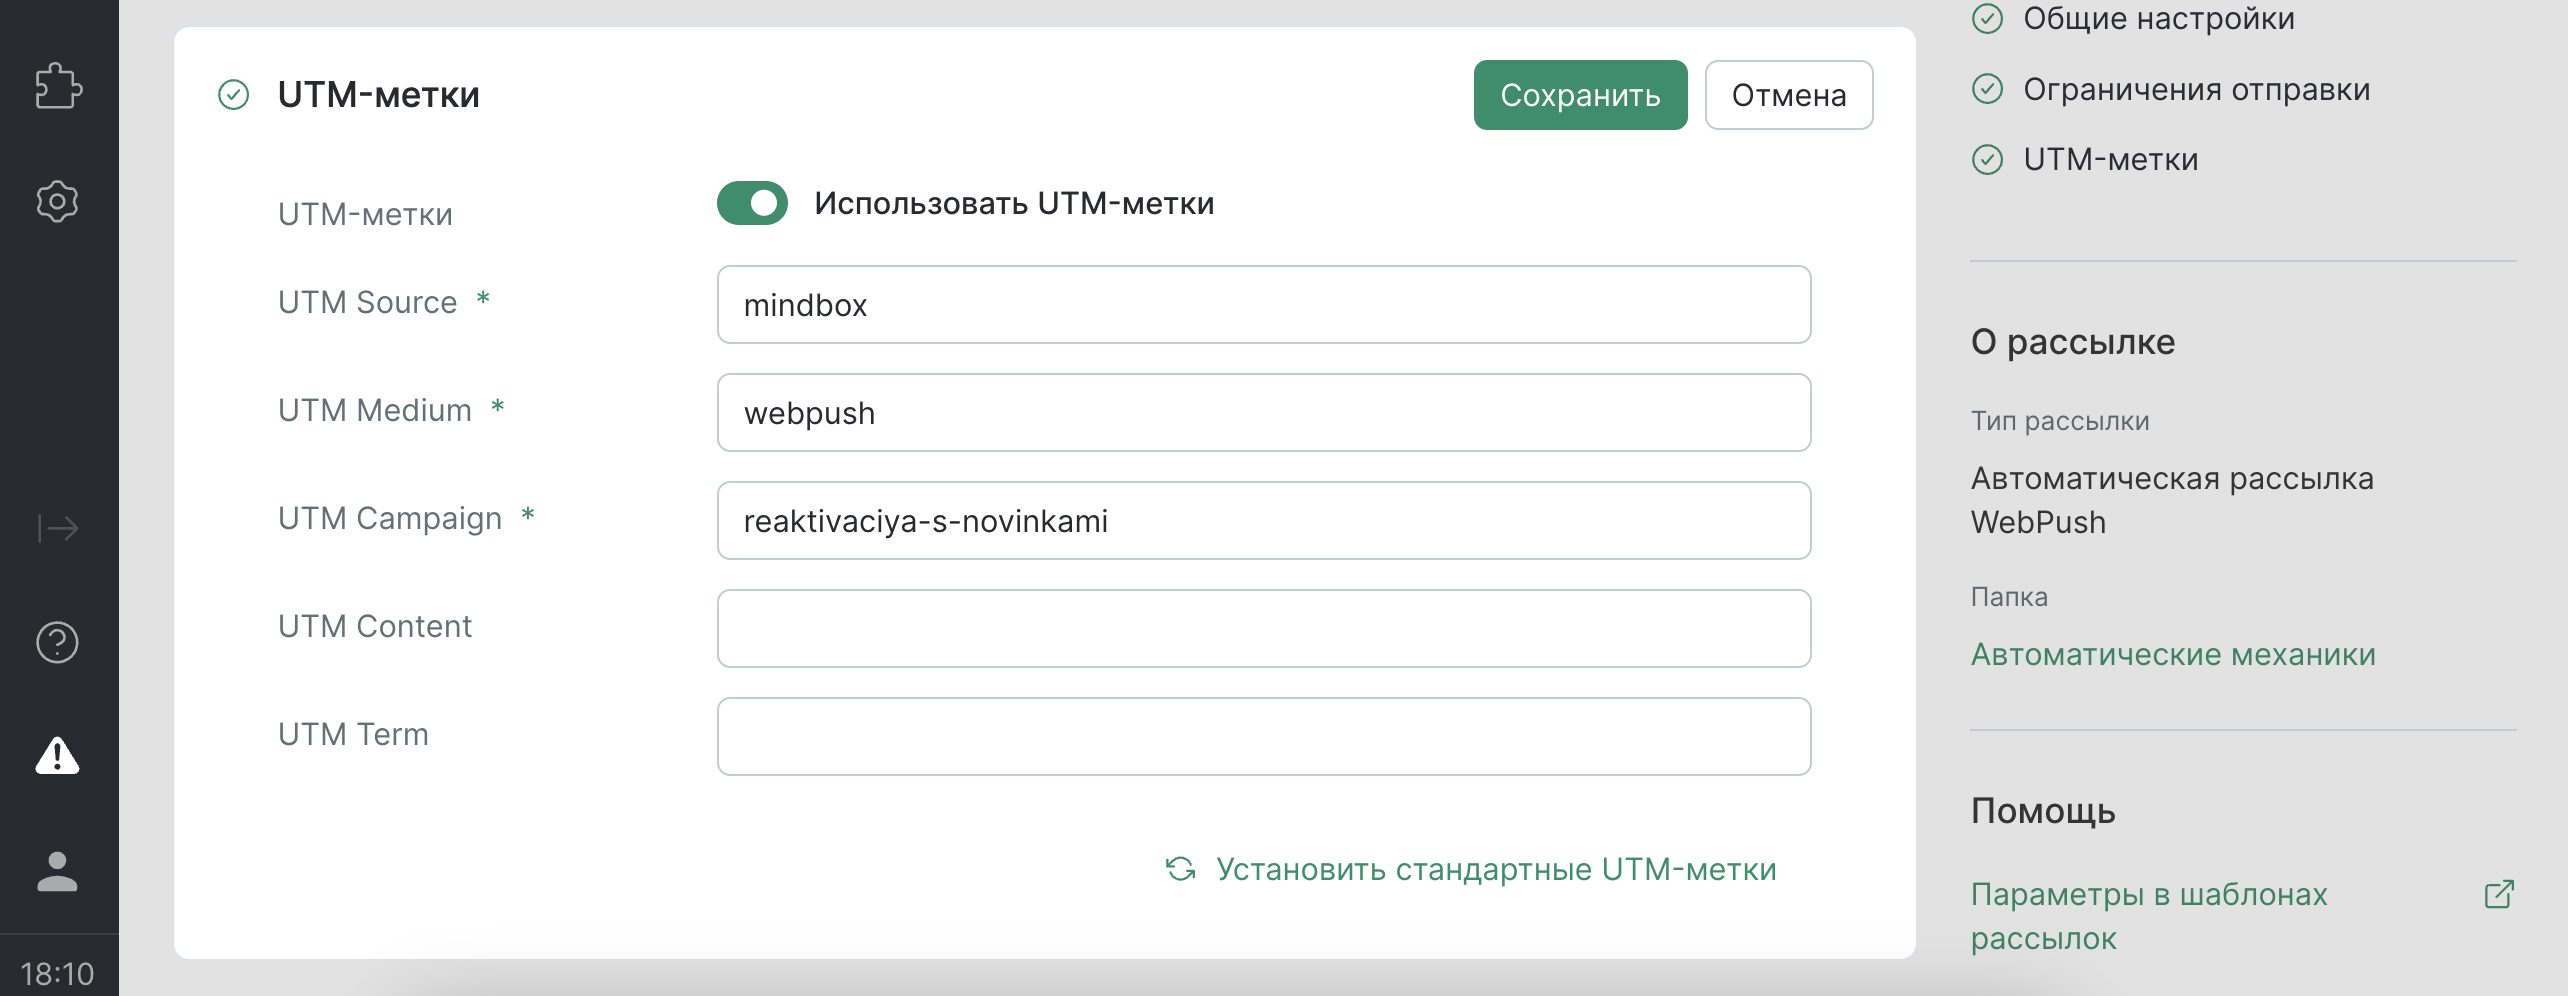Click empty UTM Term field
Viewport: 2568px width, 996px height.
pyautogui.click(x=1264, y=737)
